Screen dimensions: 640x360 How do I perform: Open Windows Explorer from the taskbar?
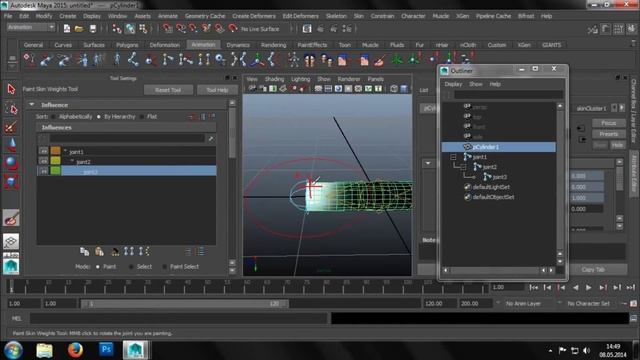click(44, 350)
